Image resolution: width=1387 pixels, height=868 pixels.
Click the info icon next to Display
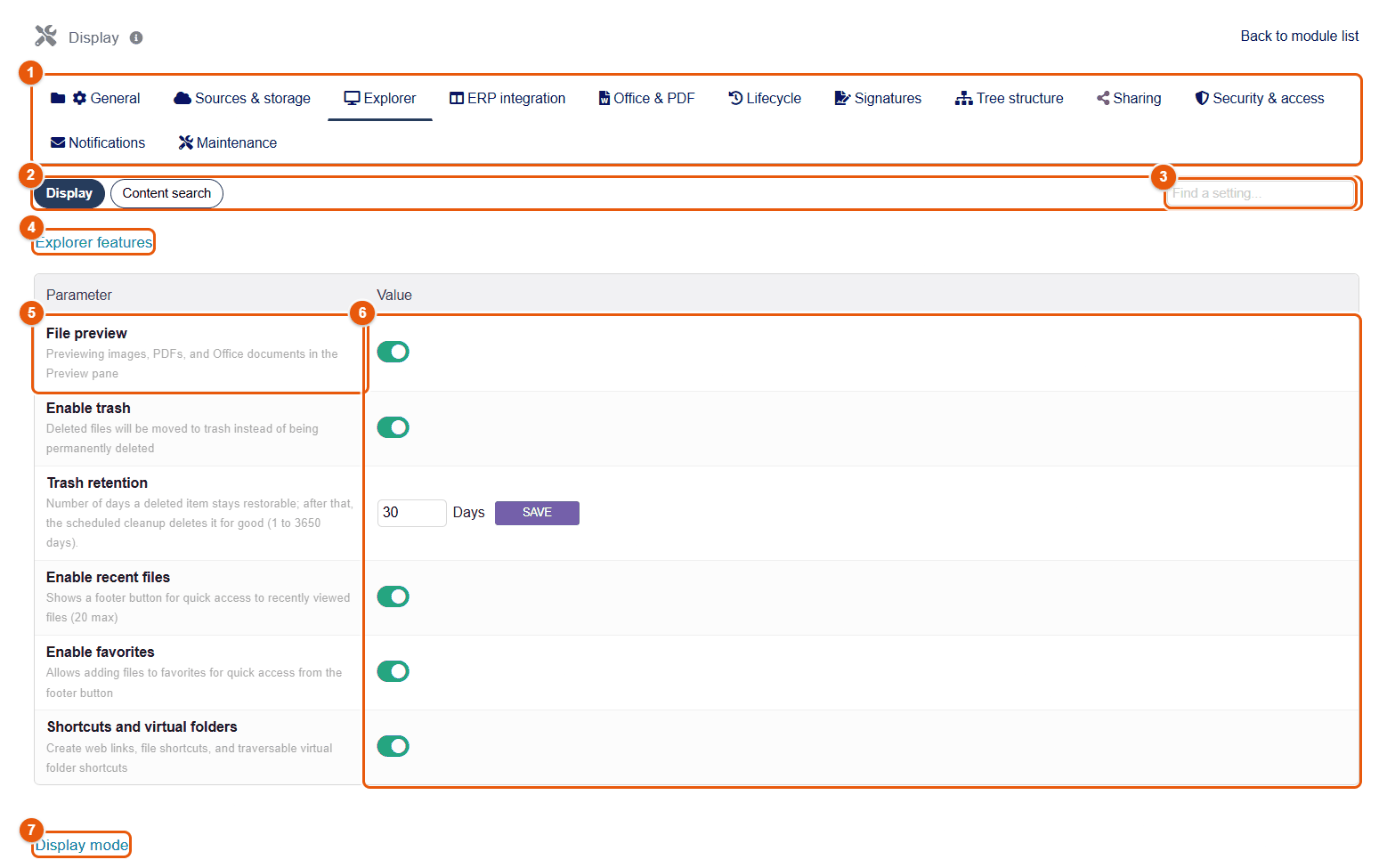(x=136, y=38)
